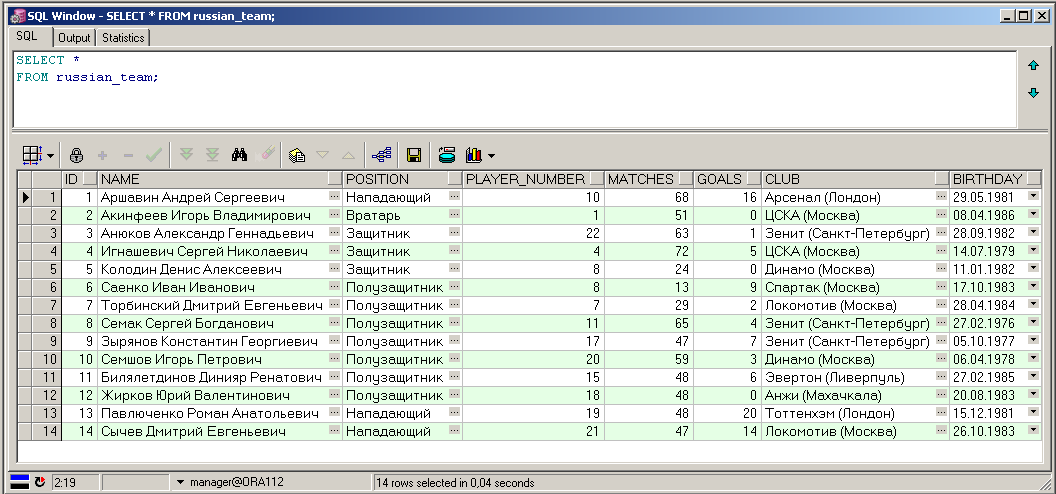The height and width of the screenshot is (494, 1056).
Task: Jump to next statement with down arrow
Action: click(1034, 93)
